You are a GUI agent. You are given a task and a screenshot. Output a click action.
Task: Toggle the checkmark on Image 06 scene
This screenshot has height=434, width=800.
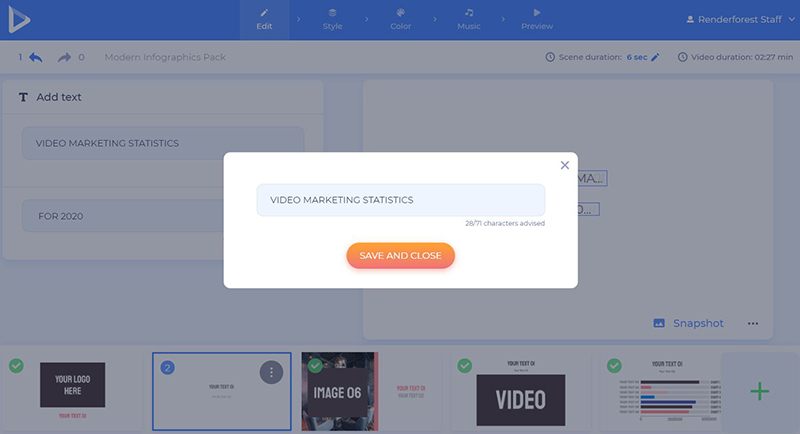315,366
